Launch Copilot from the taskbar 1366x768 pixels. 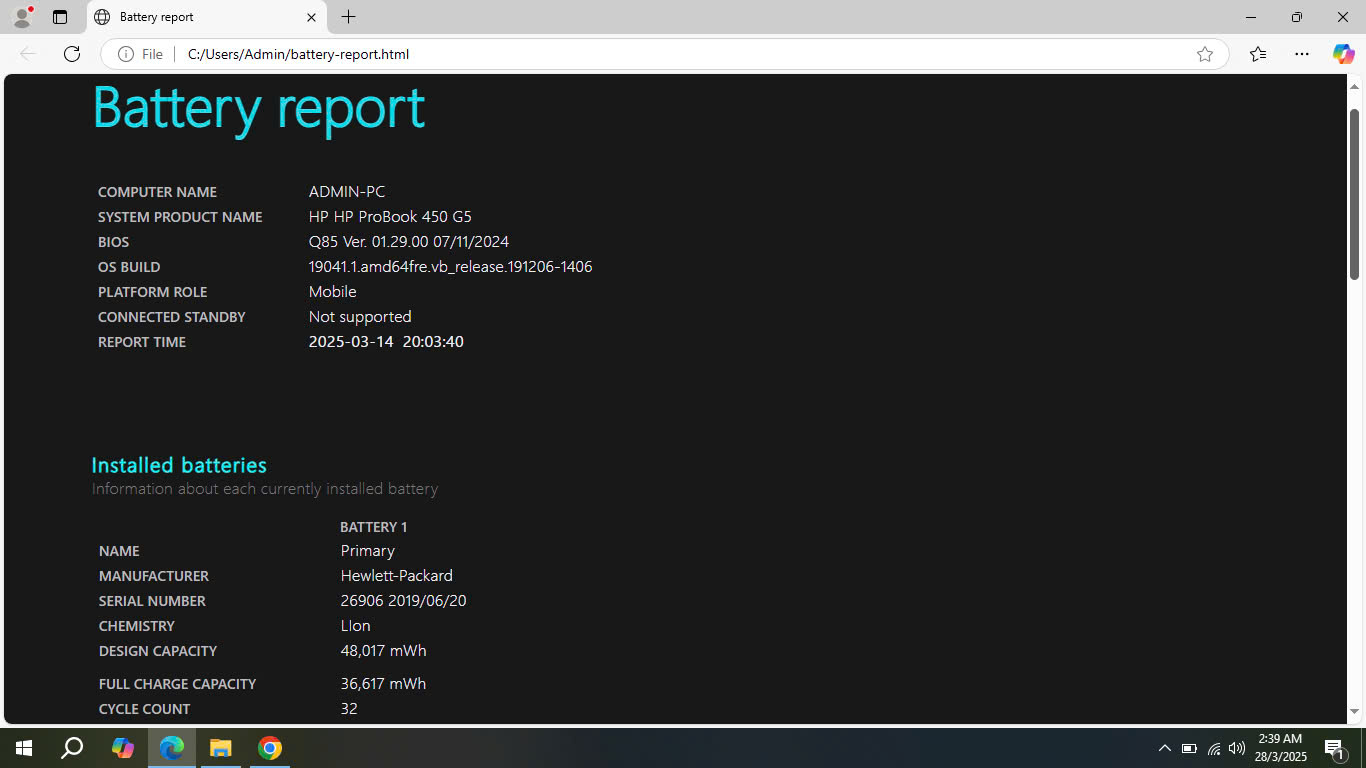pos(123,748)
